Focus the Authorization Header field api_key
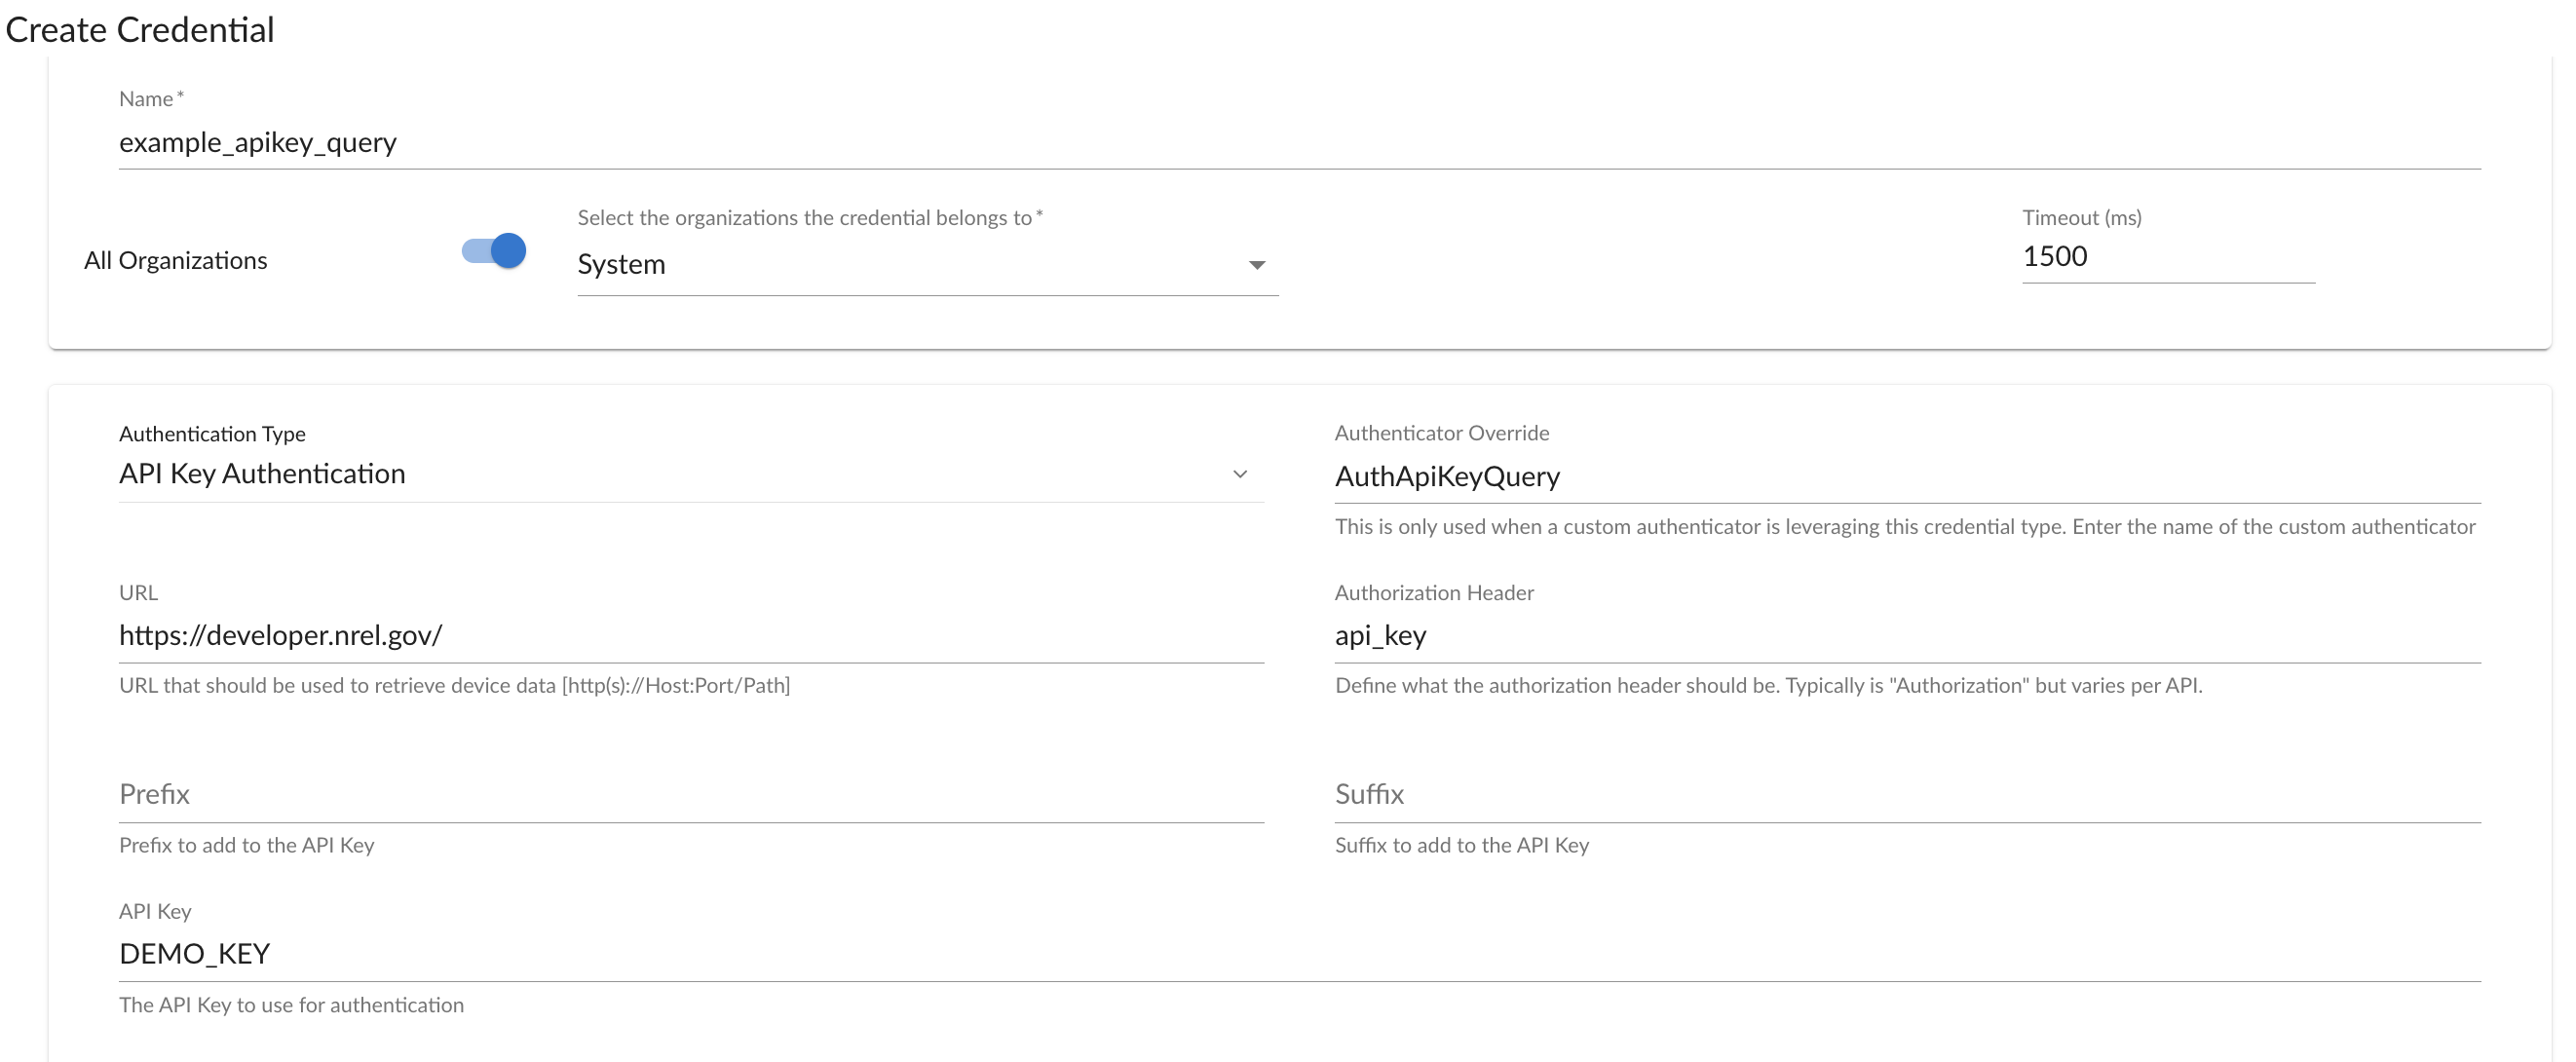 point(1906,635)
